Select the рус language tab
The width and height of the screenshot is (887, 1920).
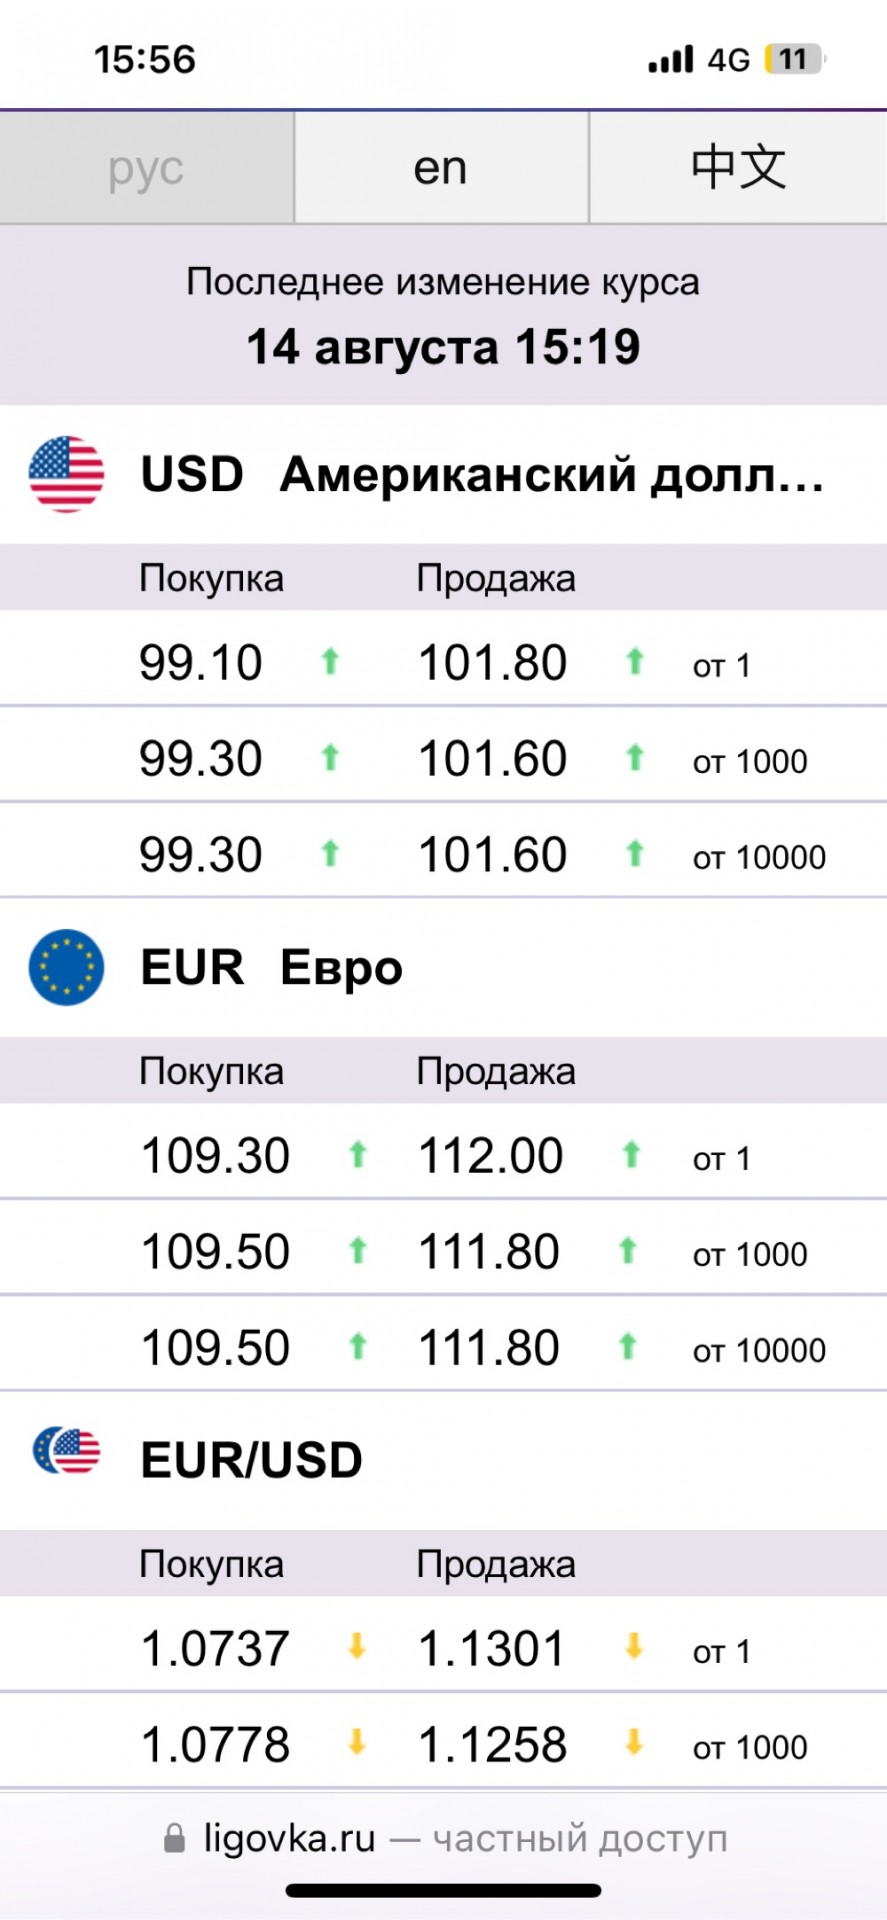point(146,167)
